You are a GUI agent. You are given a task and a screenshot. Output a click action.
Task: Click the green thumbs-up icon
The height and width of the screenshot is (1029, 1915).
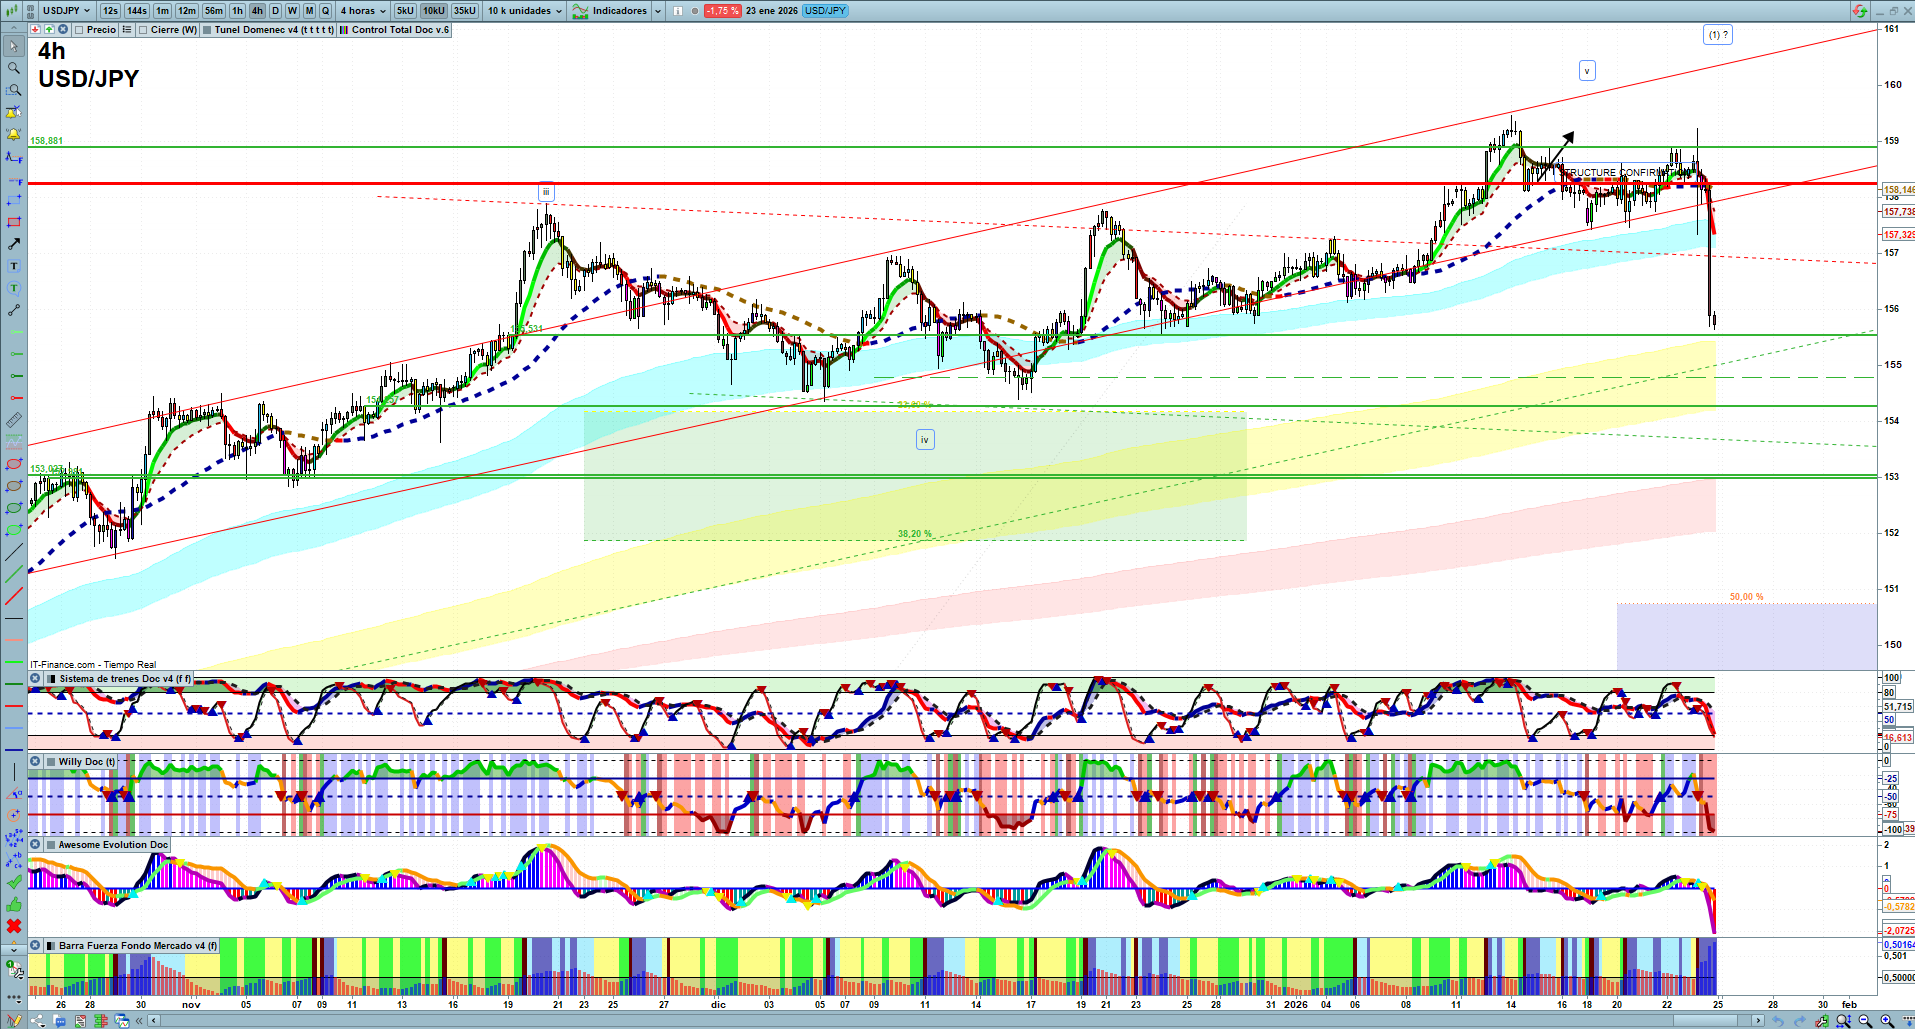pyautogui.click(x=14, y=904)
